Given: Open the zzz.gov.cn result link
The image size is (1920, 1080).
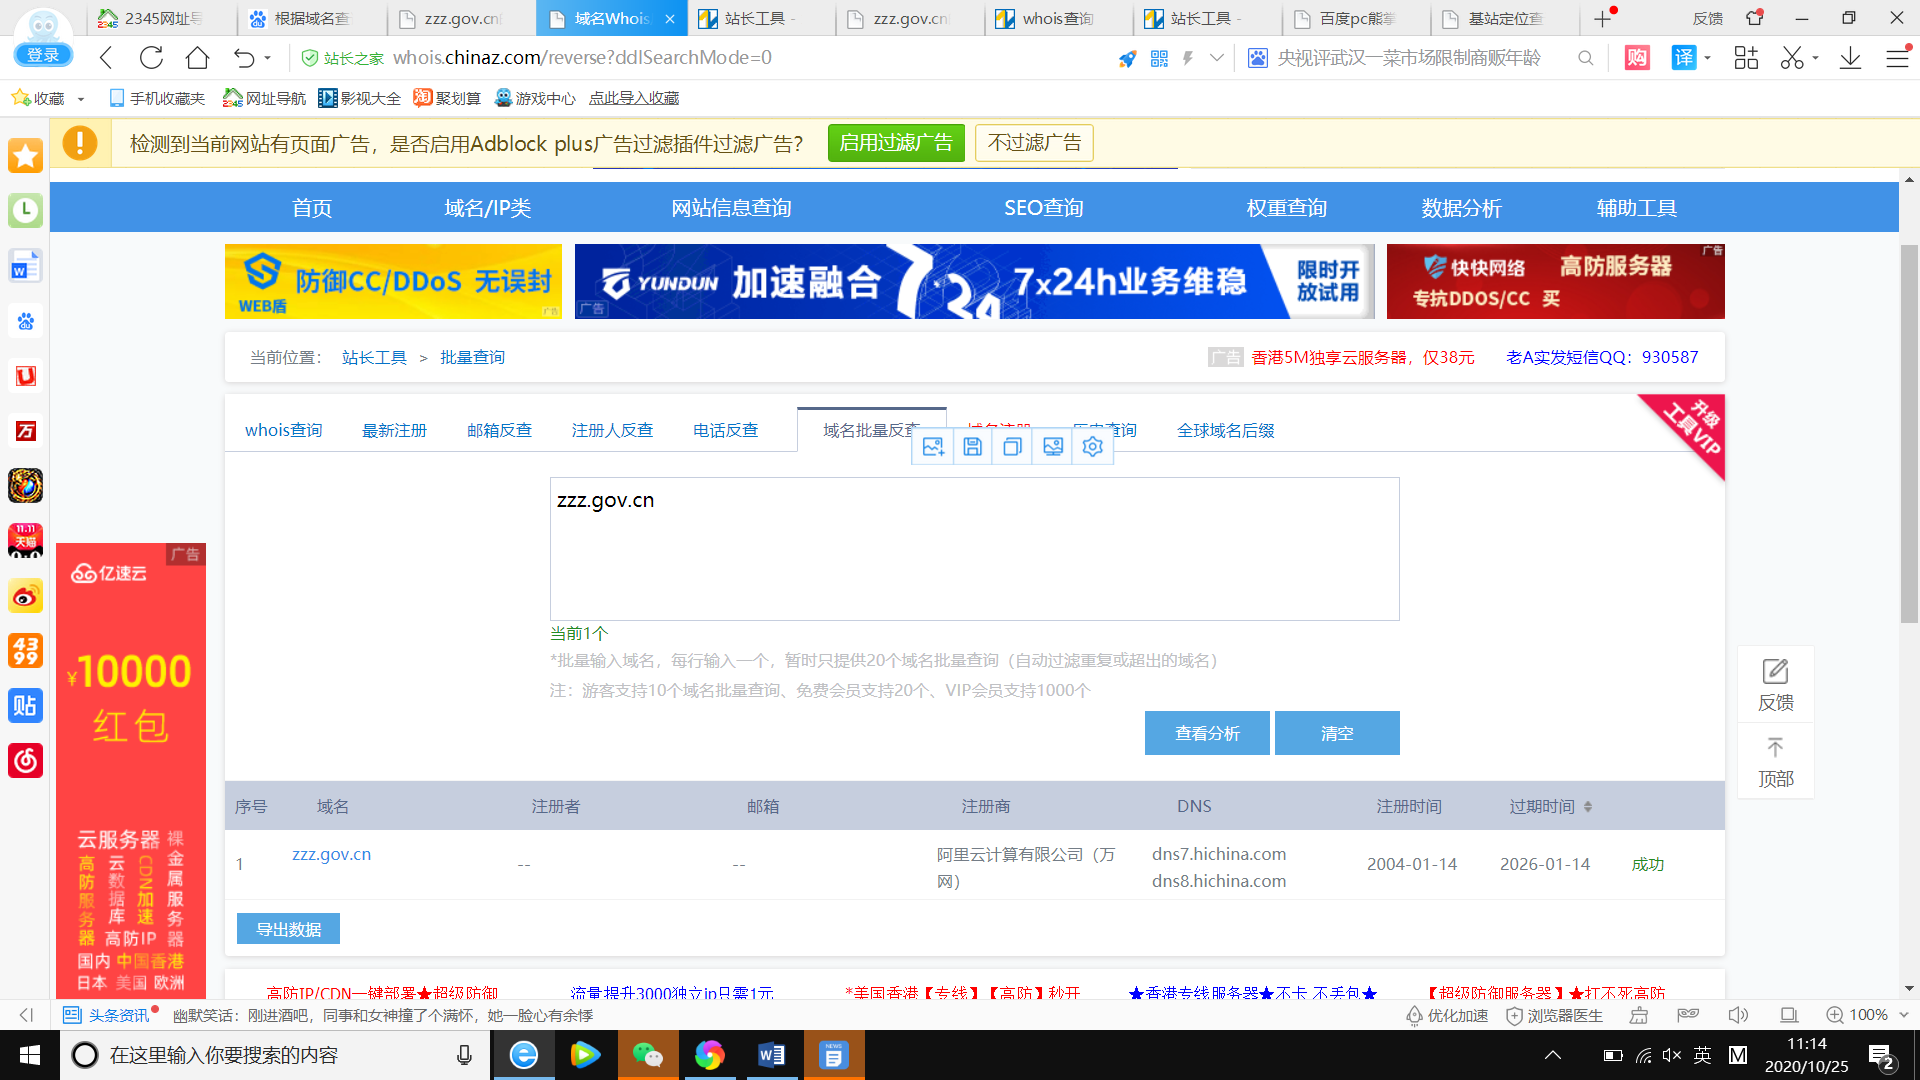Looking at the screenshot, I should click(331, 854).
